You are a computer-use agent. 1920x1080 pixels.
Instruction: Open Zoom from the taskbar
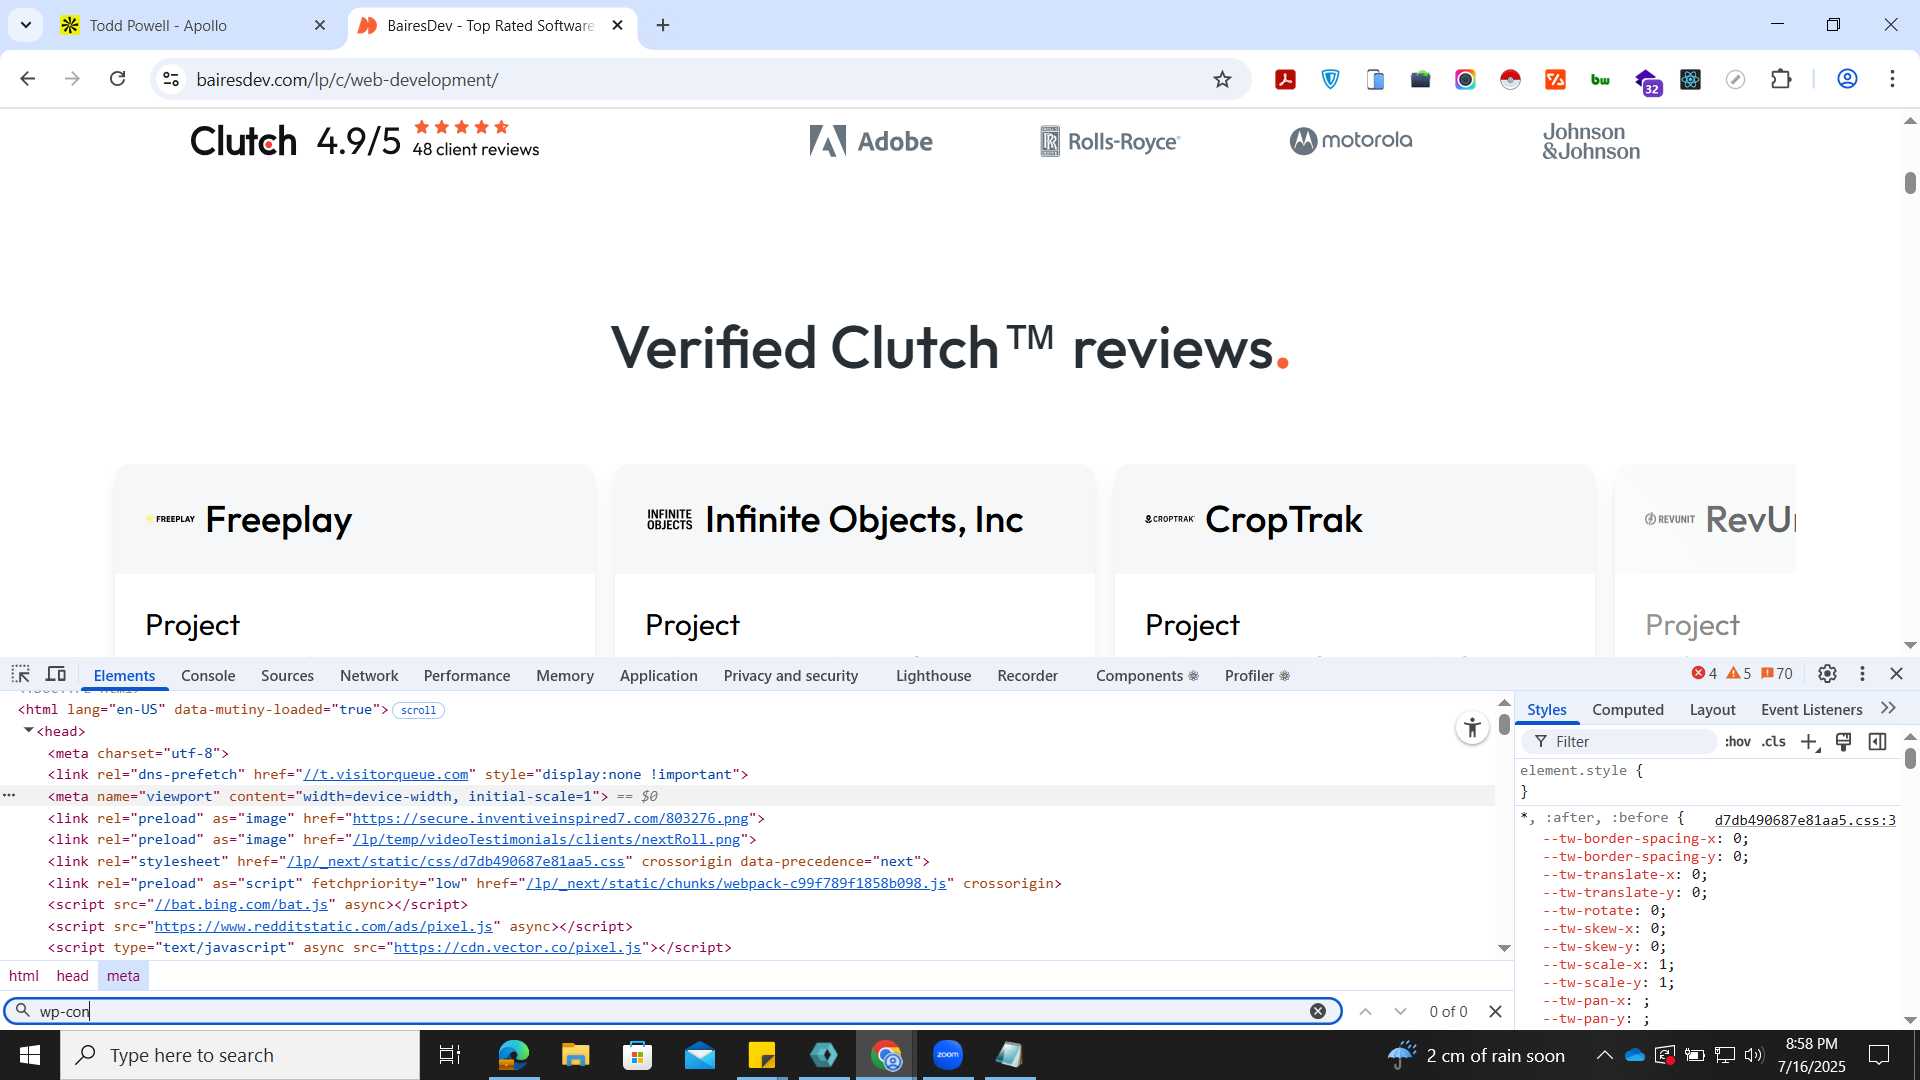947,1055
